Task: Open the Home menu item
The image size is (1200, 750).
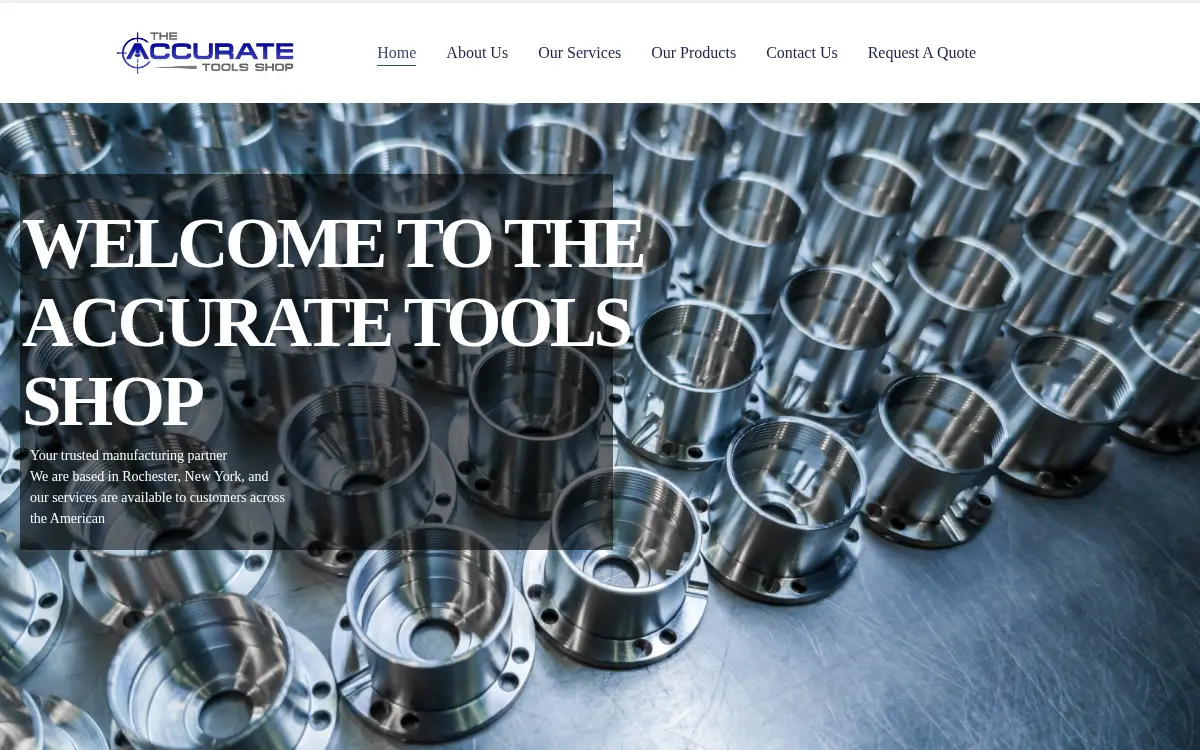Action: tap(396, 53)
